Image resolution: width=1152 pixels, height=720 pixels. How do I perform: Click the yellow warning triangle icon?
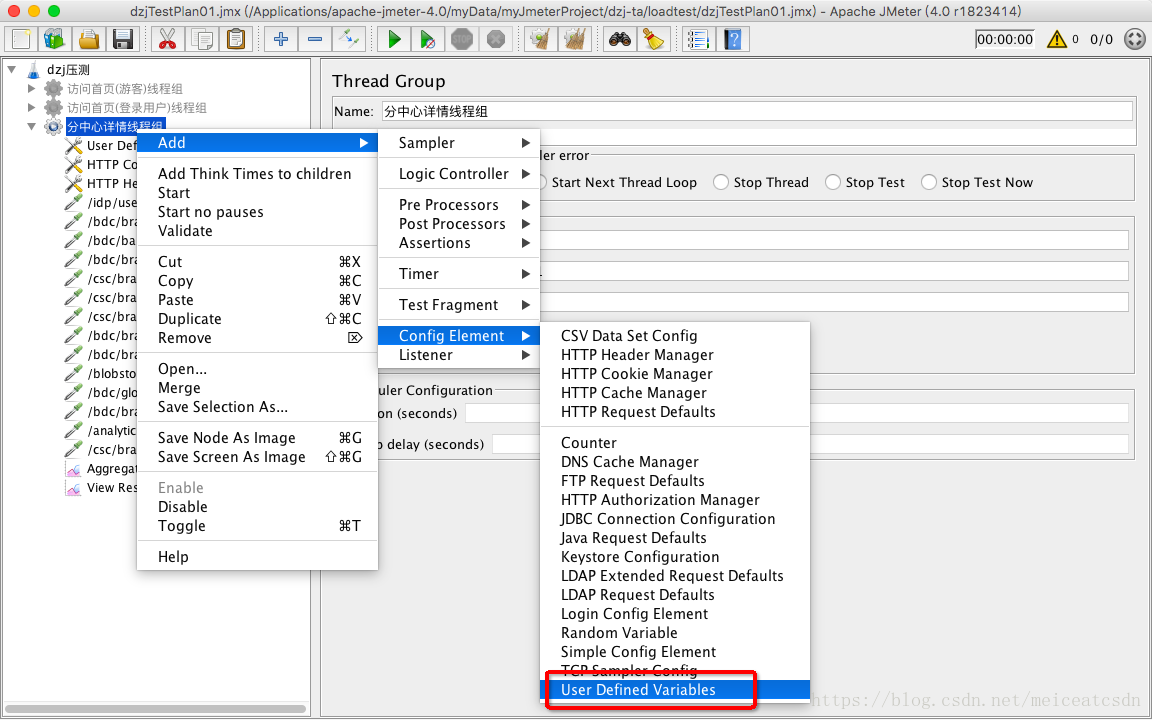1056,39
